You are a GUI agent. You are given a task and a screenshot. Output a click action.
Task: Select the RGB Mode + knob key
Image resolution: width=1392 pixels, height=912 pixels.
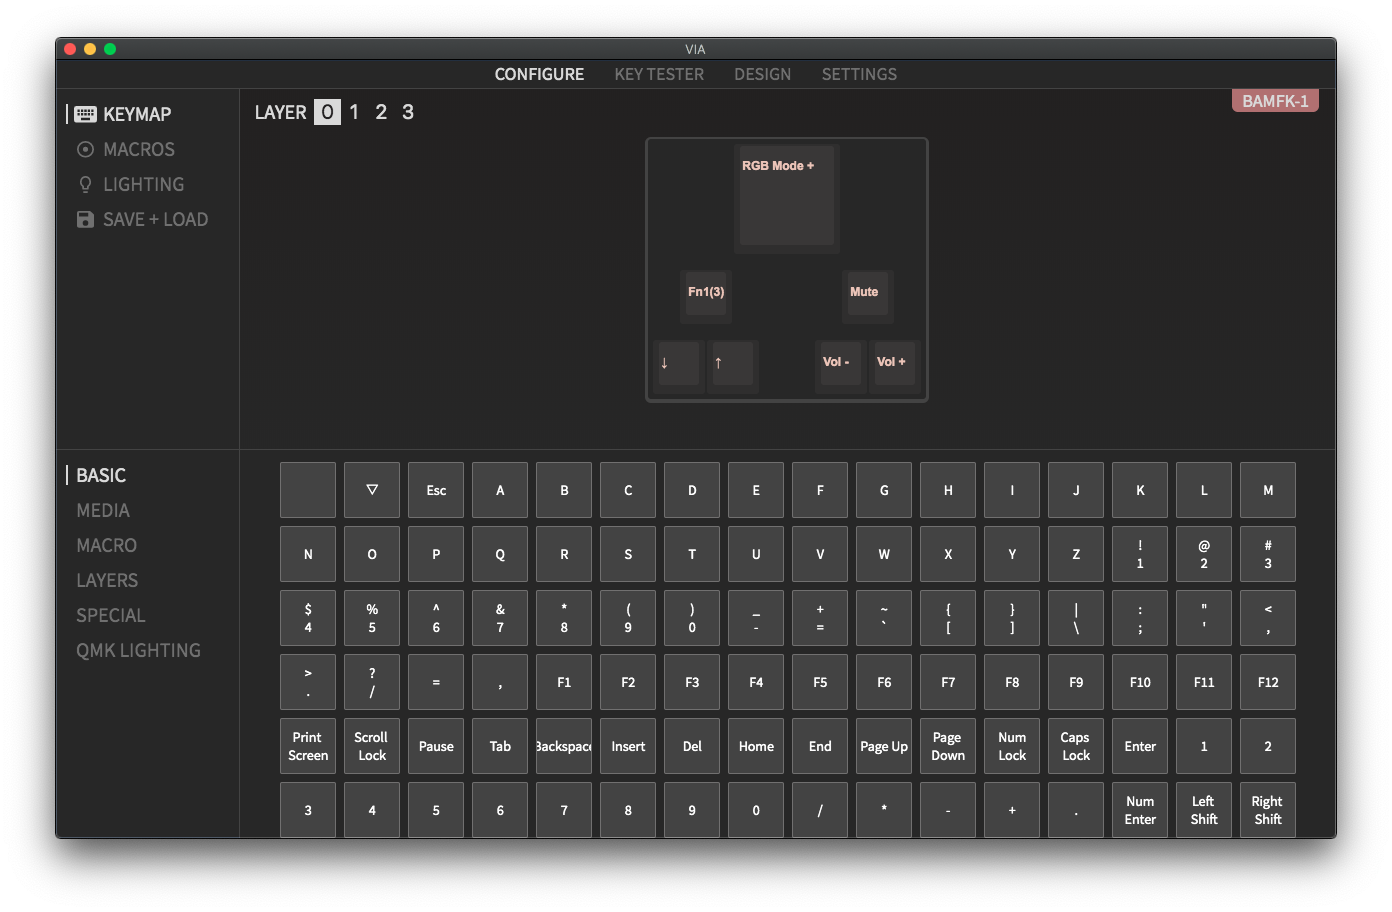coord(786,196)
